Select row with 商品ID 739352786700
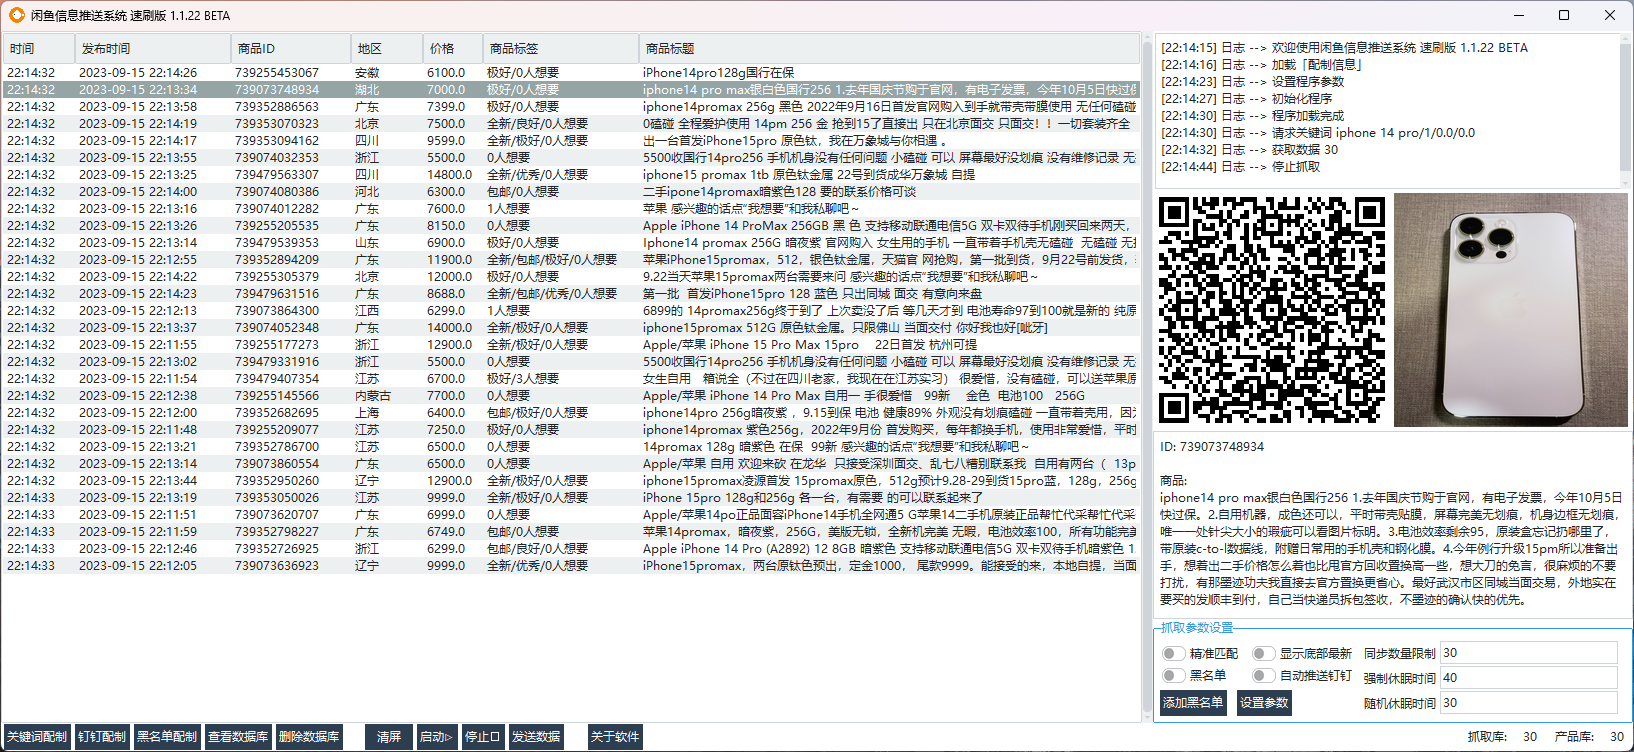1634x752 pixels. point(571,447)
